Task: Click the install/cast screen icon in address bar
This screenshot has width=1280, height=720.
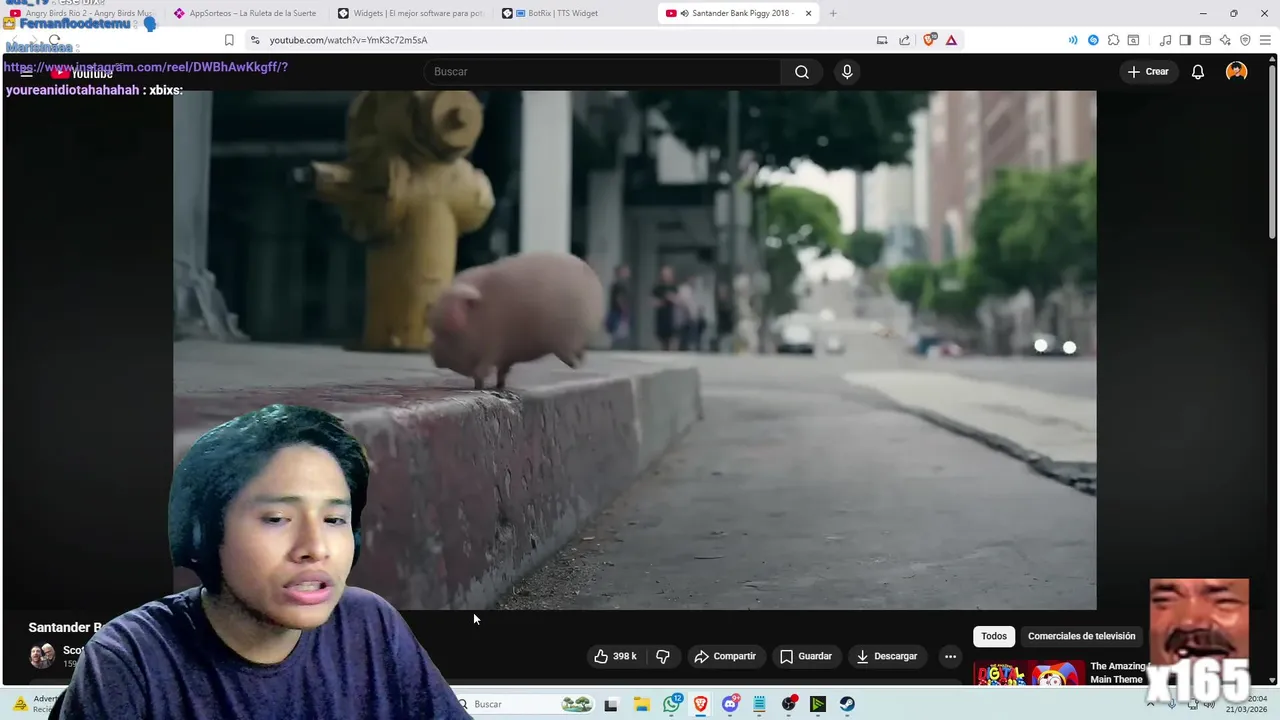Action: 882,40
